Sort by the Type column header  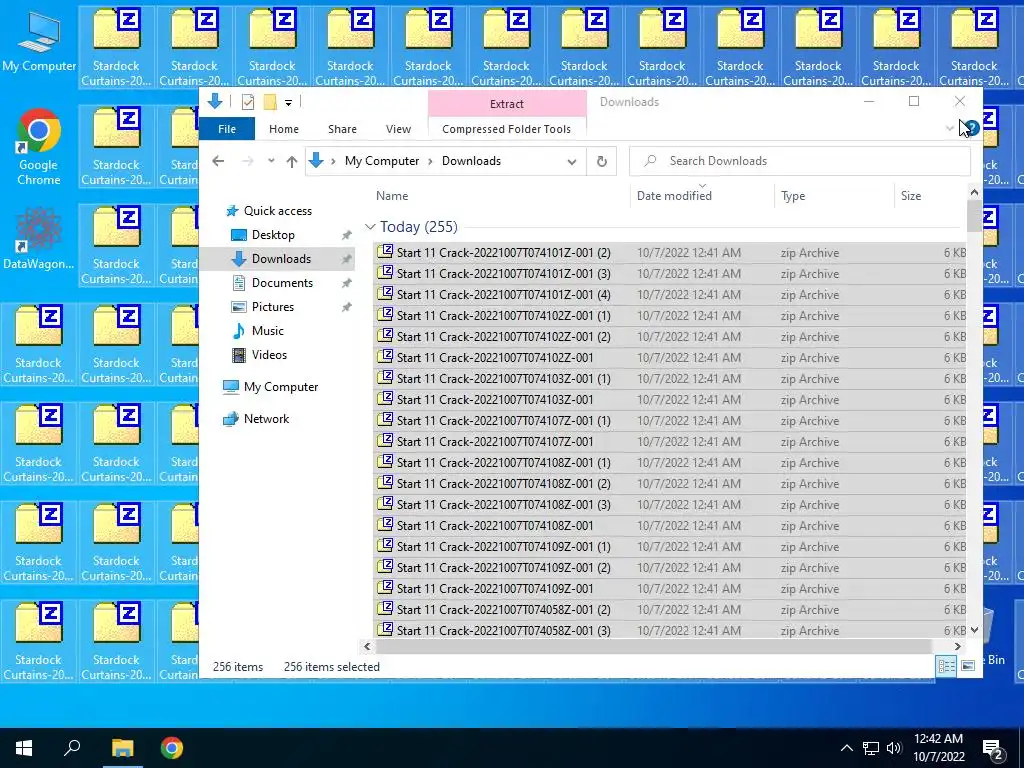(x=793, y=195)
